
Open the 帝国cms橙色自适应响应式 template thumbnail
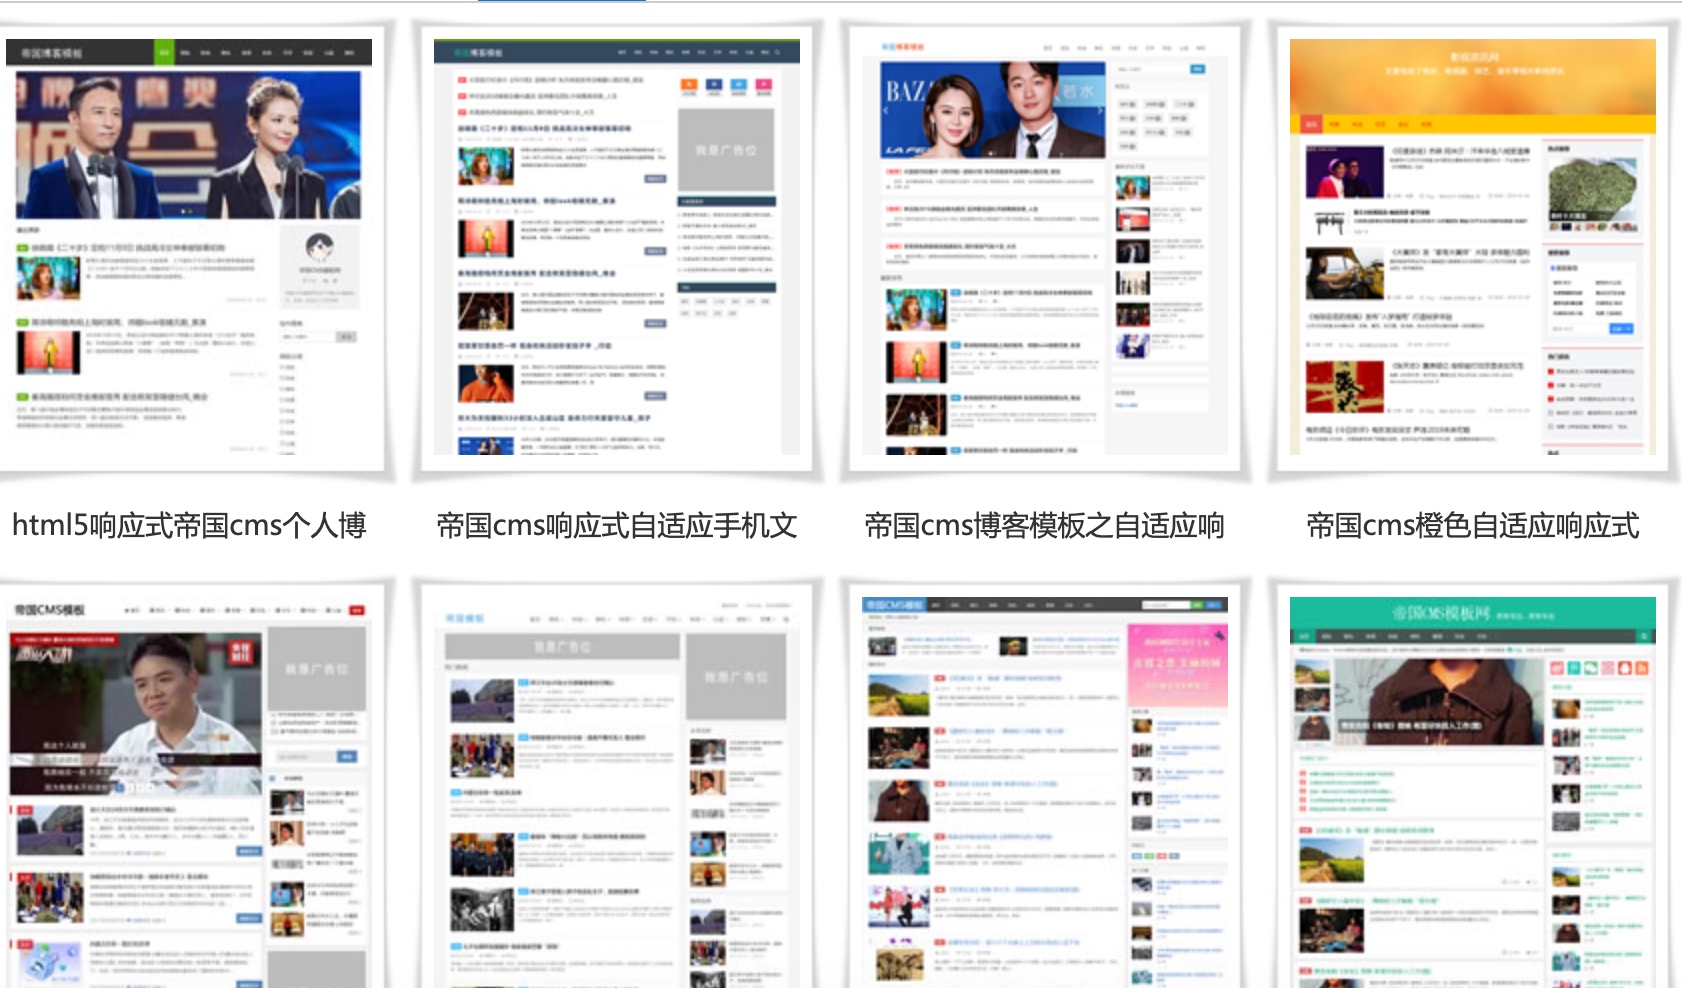(1473, 247)
